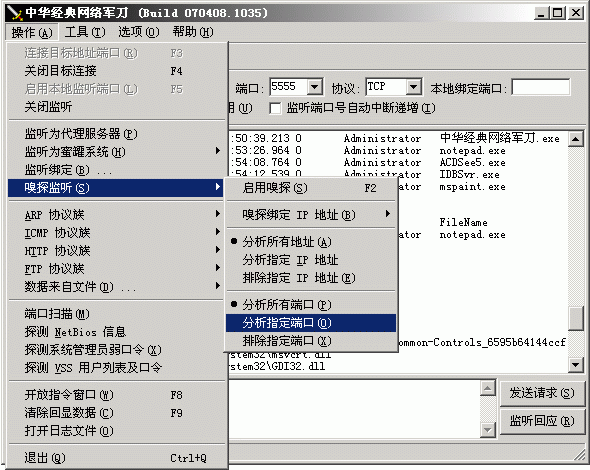Click the stem32\GDI32.dll line
Viewport: 590px width, 470px height.
(x=278, y=366)
